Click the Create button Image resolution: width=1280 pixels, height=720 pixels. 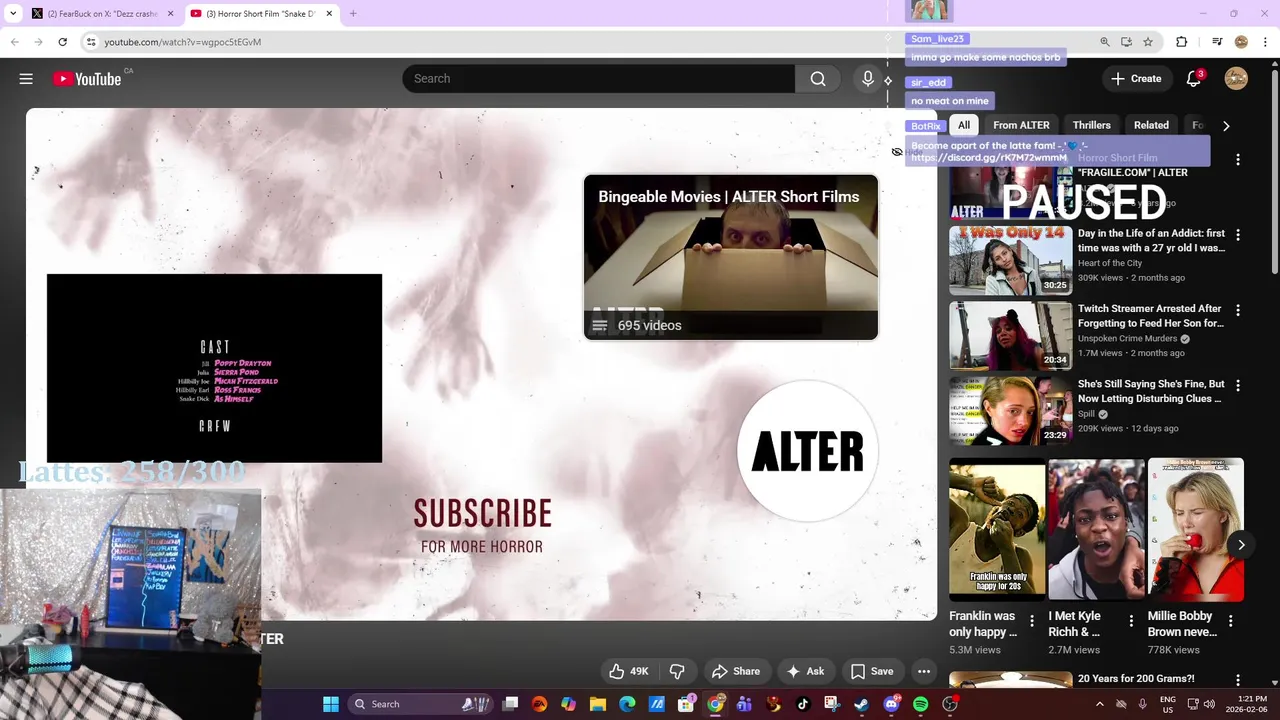click(1137, 79)
